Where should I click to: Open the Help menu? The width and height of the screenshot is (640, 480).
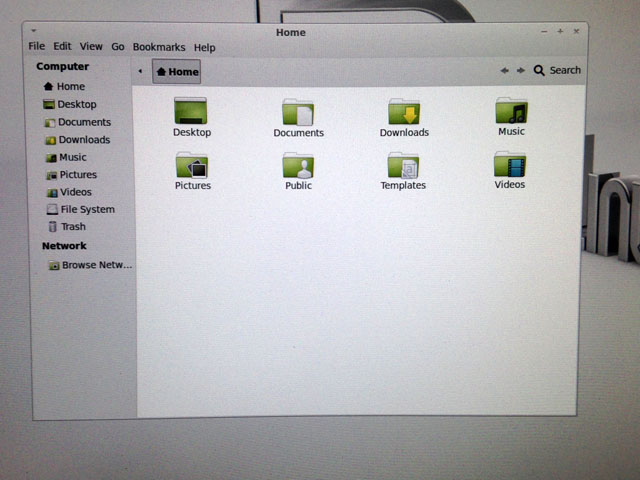click(204, 48)
